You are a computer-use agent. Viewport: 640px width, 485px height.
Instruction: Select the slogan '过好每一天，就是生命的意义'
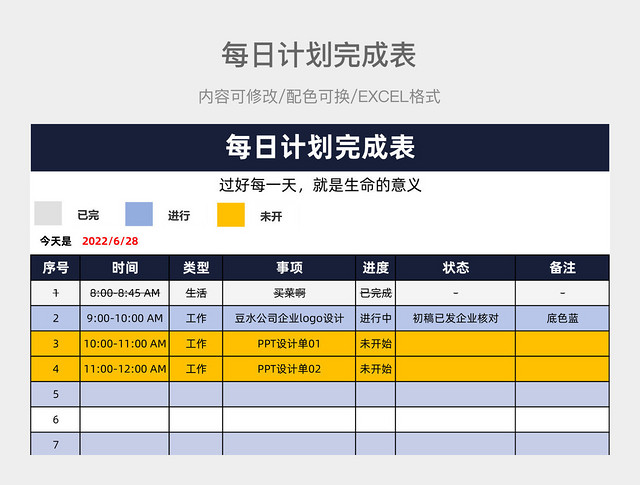tap(320, 185)
